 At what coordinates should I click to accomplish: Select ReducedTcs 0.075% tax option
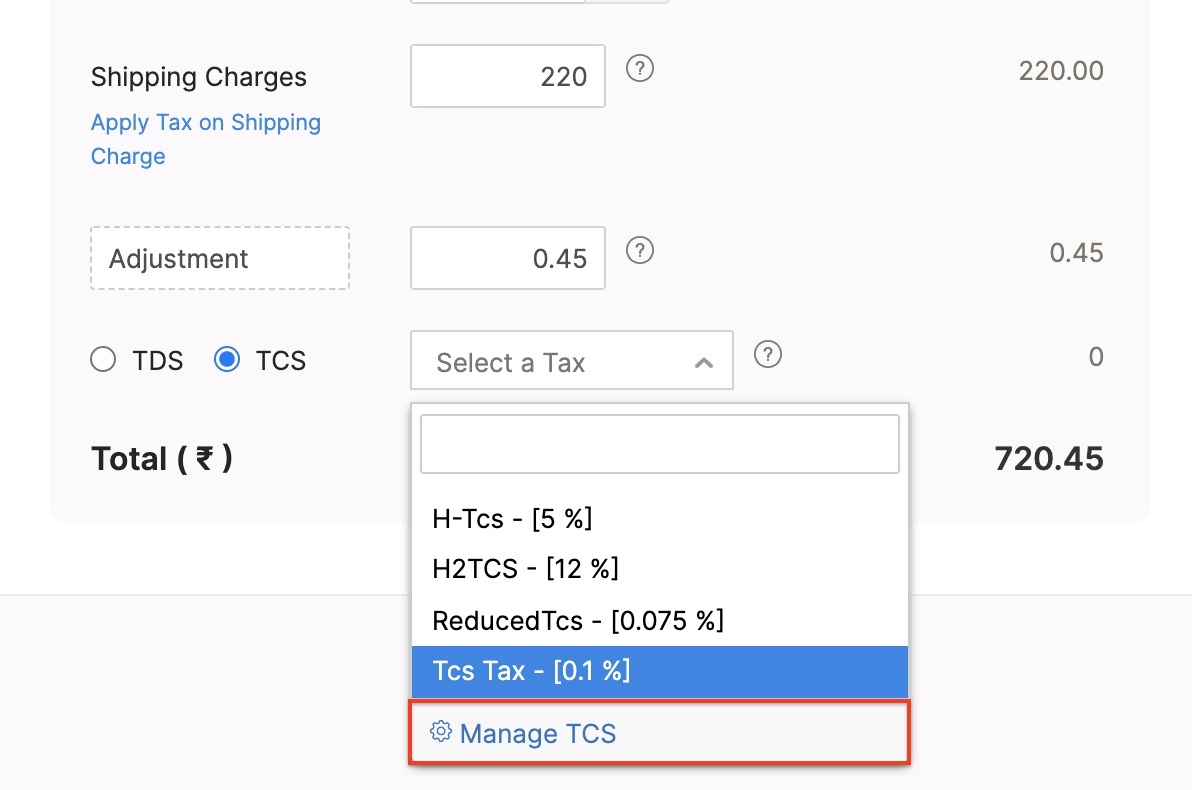click(576, 620)
